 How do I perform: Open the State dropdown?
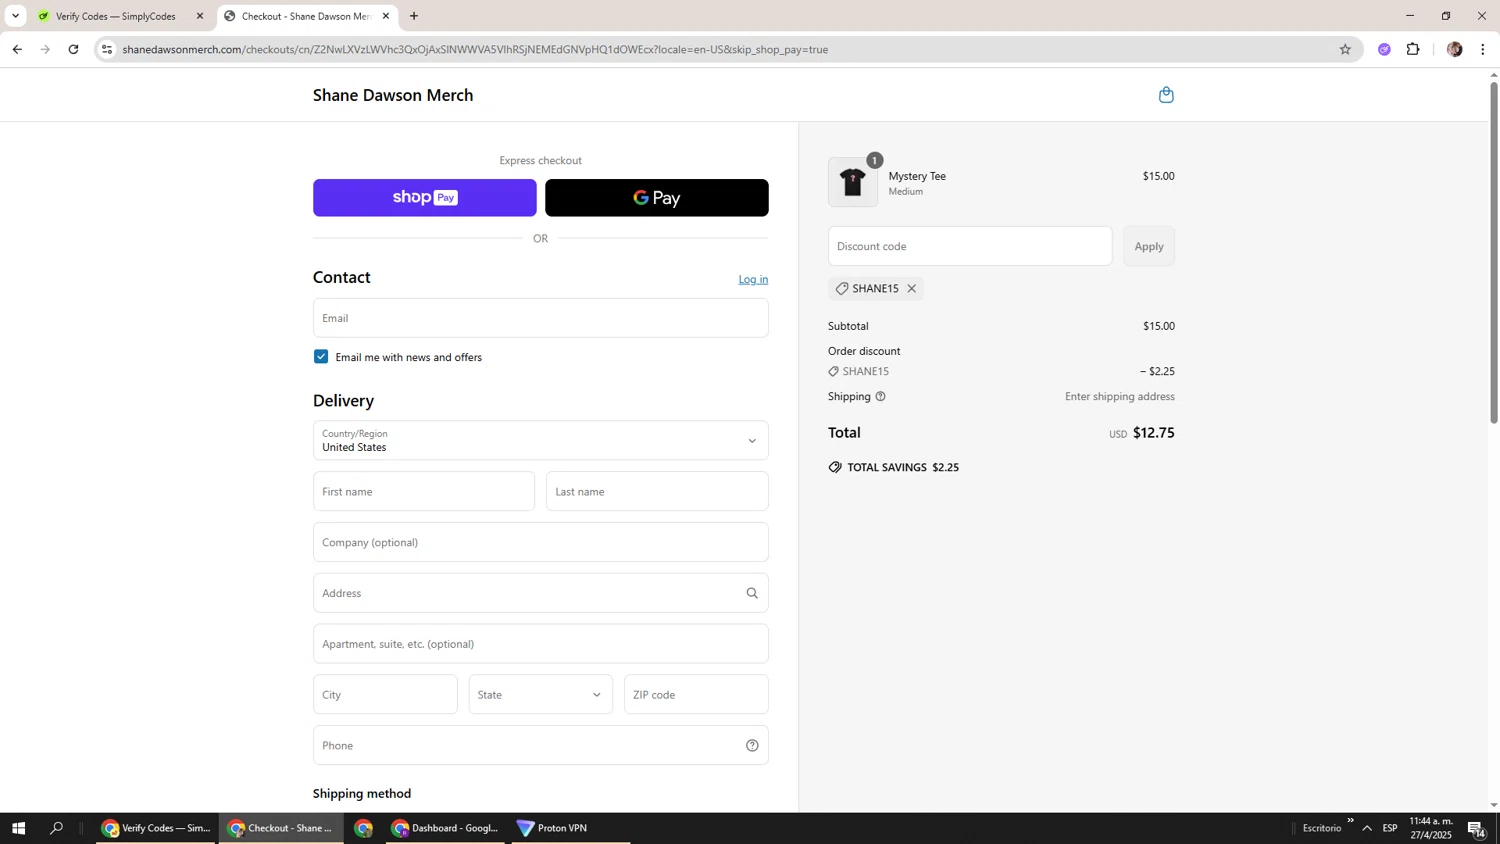541,695
